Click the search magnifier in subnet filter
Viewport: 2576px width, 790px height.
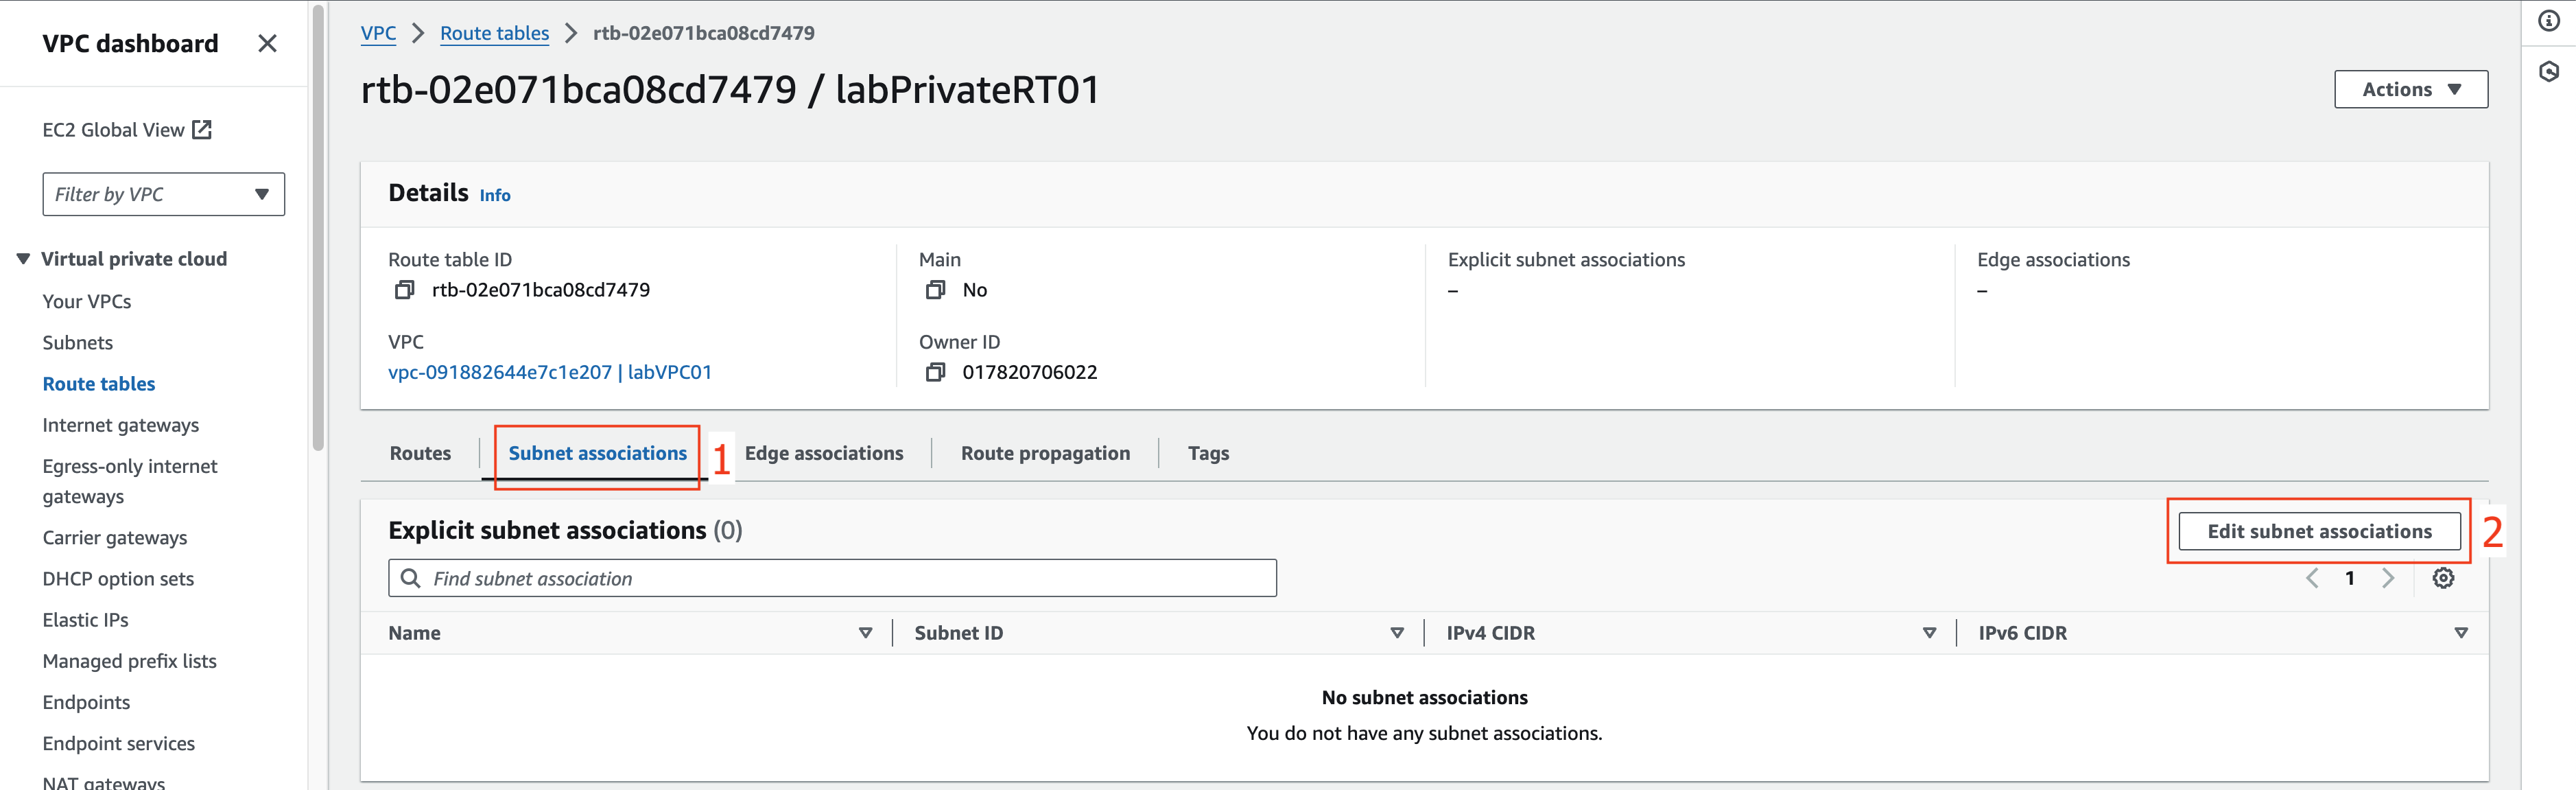tap(410, 578)
